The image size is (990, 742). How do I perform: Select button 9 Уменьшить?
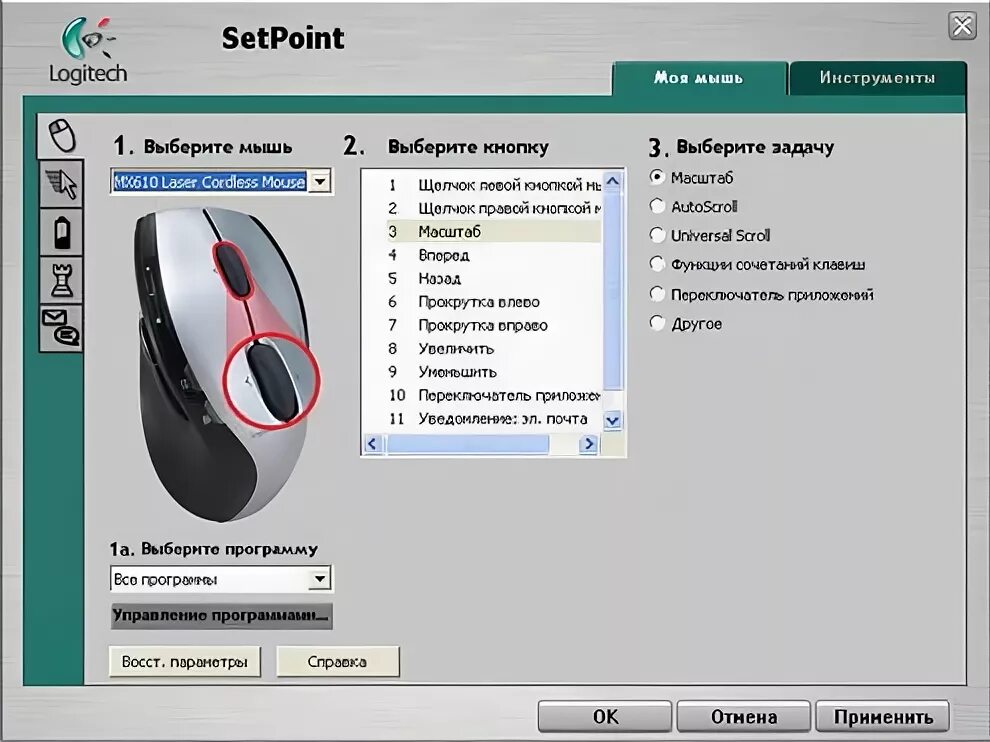pos(494,372)
